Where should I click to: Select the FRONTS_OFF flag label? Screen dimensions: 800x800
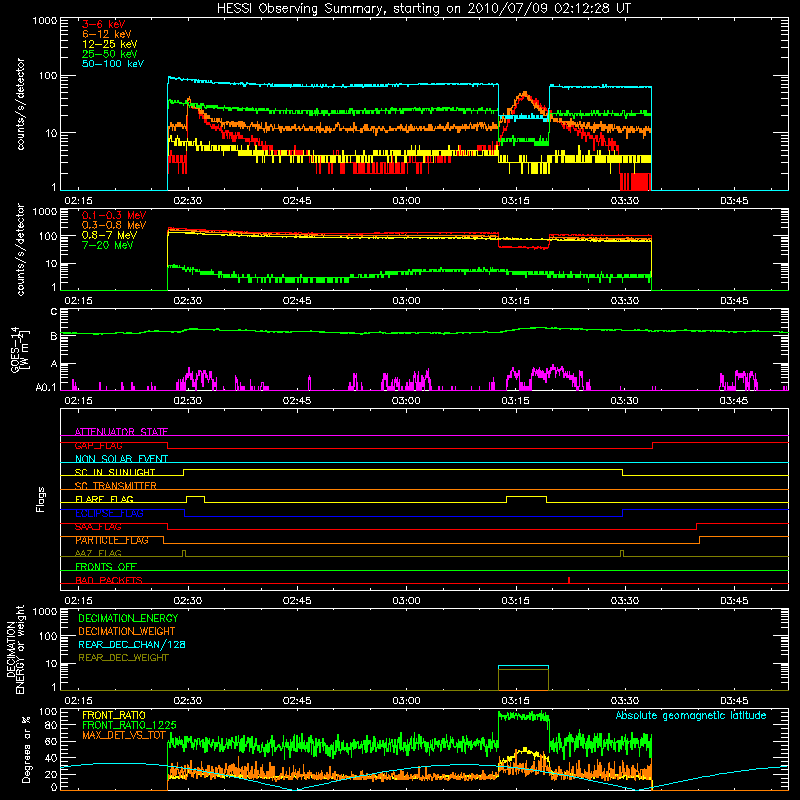click(106, 567)
